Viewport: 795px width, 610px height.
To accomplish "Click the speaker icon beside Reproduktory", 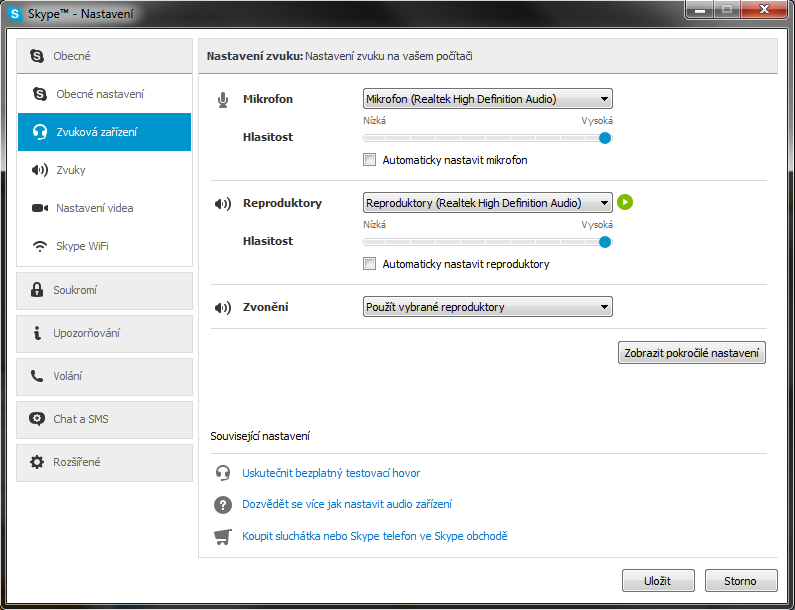I will click(x=223, y=204).
